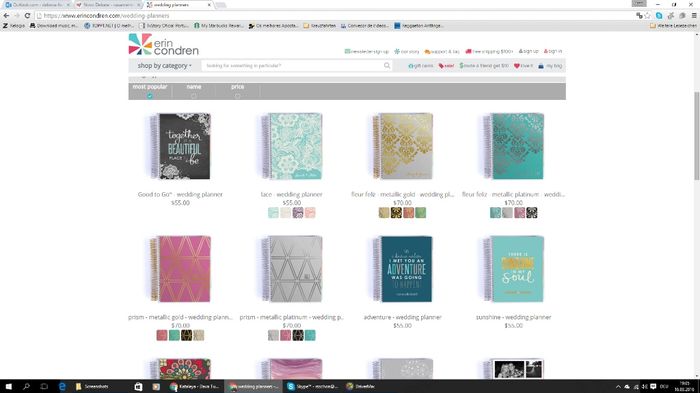Open the Windows Start menu
The image size is (700, 393).
8,386
